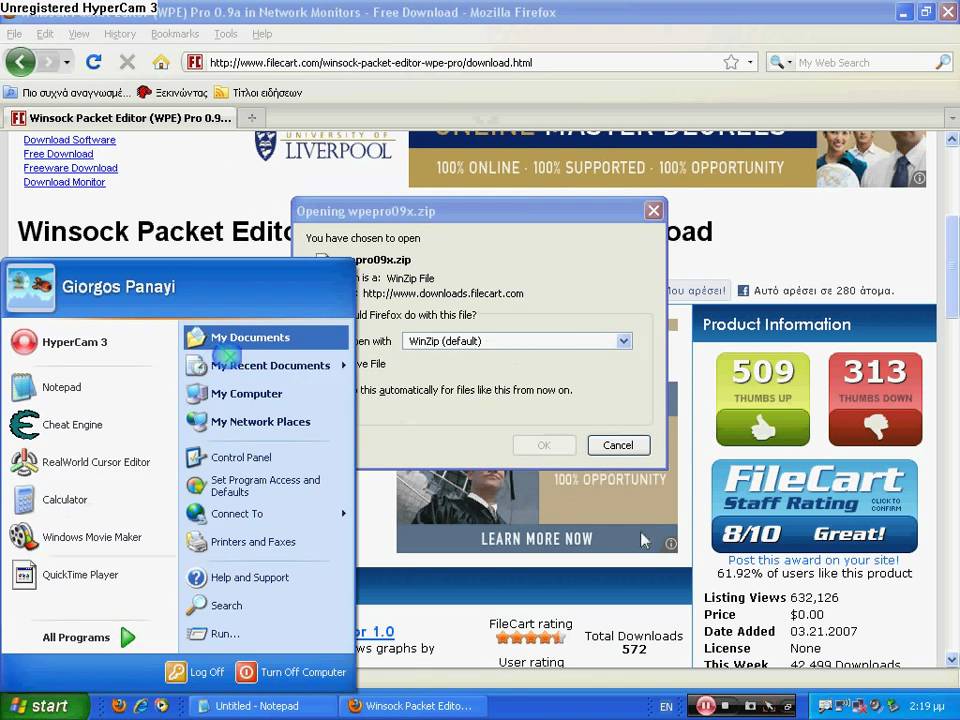Click the LEARN MORE NOW ad banner
This screenshot has height=720, width=960.
coord(536,539)
